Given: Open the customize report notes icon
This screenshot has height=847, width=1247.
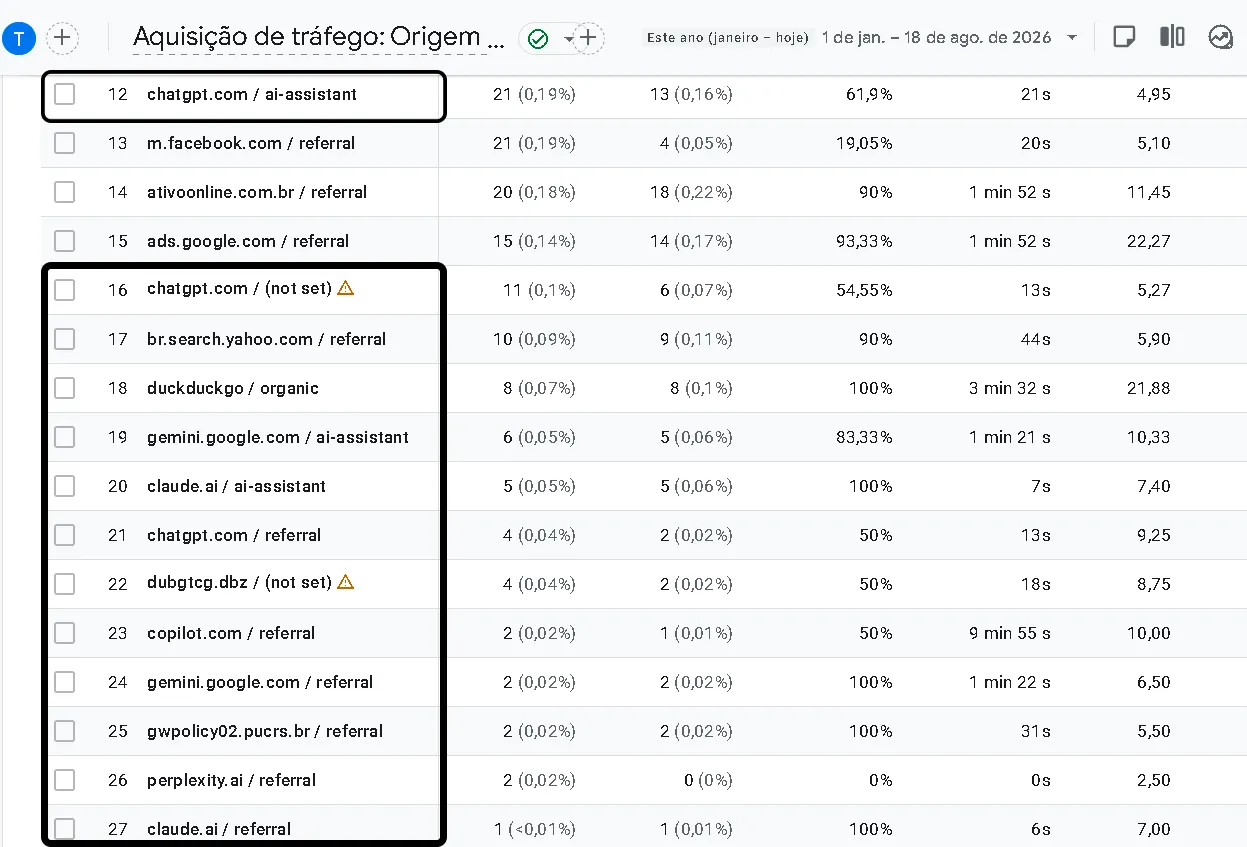Looking at the screenshot, I should (1124, 38).
